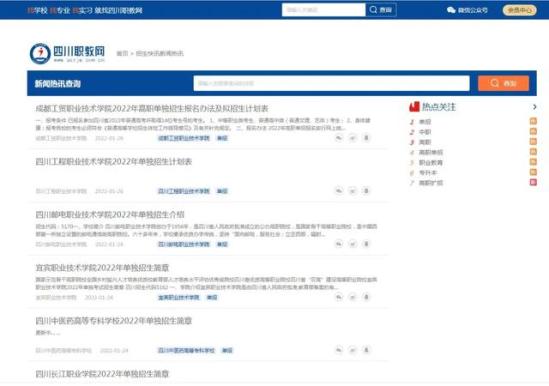The width and height of the screenshot is (549, 386).
Task: Click middle share icon in 四川中医药高等专科学校 row
Action: [353, 350]
